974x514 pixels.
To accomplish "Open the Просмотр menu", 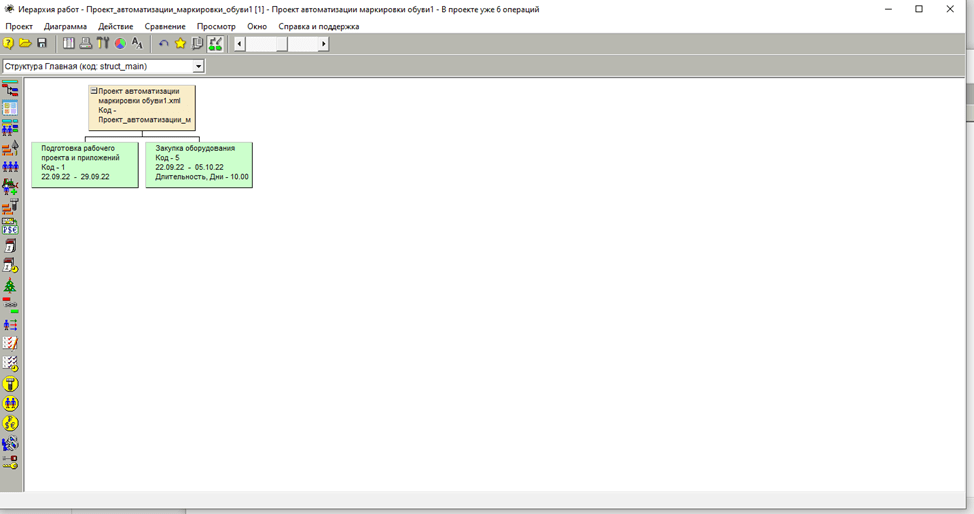I will pos(216,26).
